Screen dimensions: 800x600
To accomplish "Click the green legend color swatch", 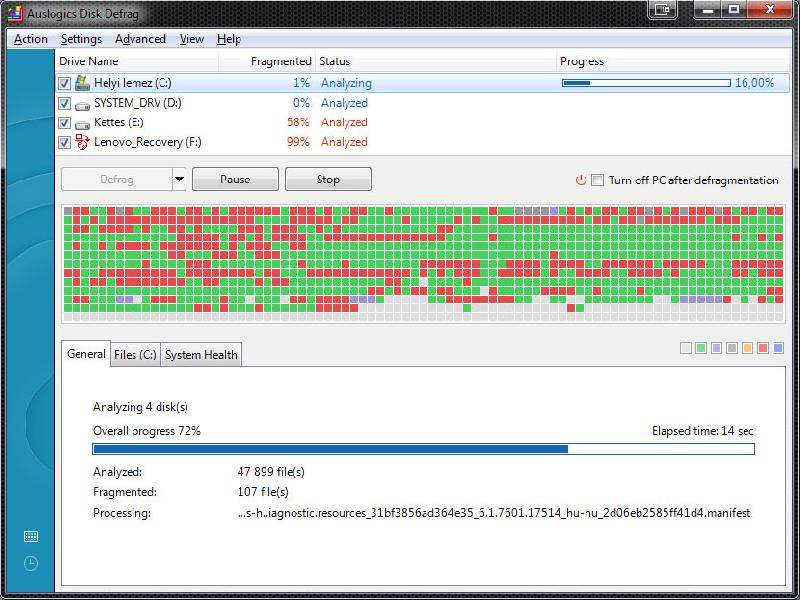I will coord(701,348).
